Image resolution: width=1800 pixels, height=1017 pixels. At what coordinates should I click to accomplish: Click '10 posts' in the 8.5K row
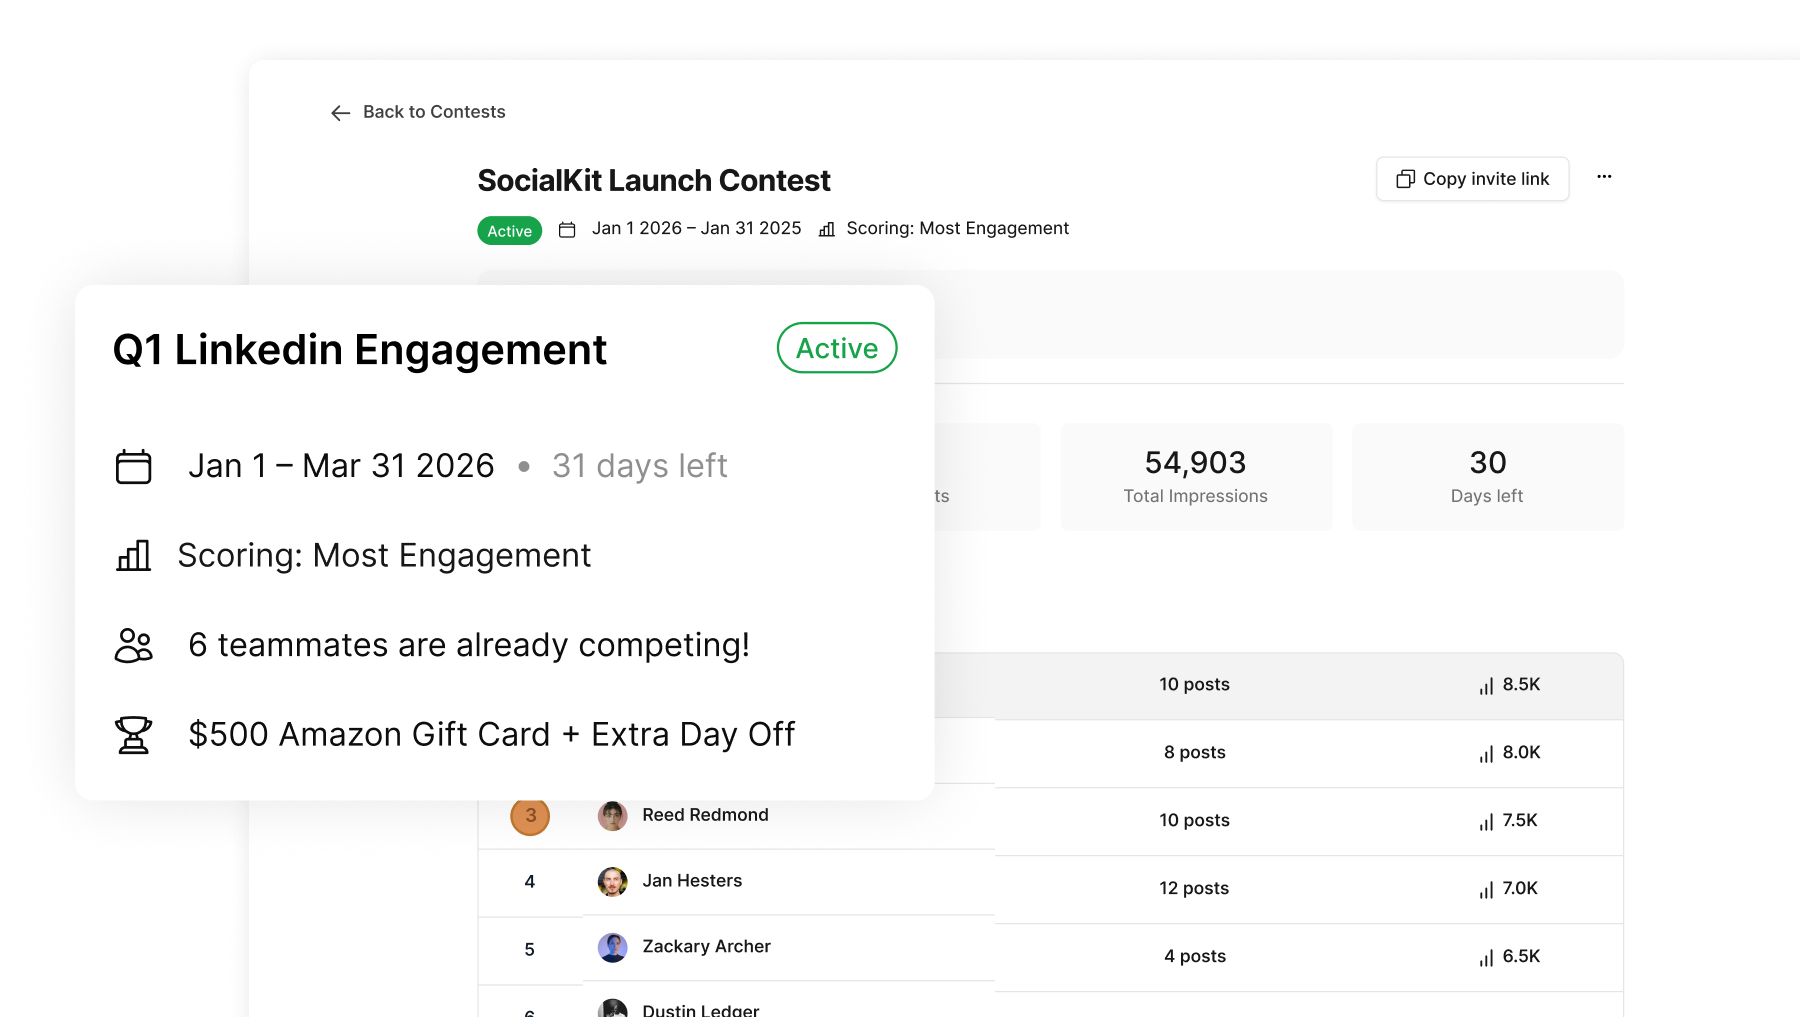(x=1195, y=685)
